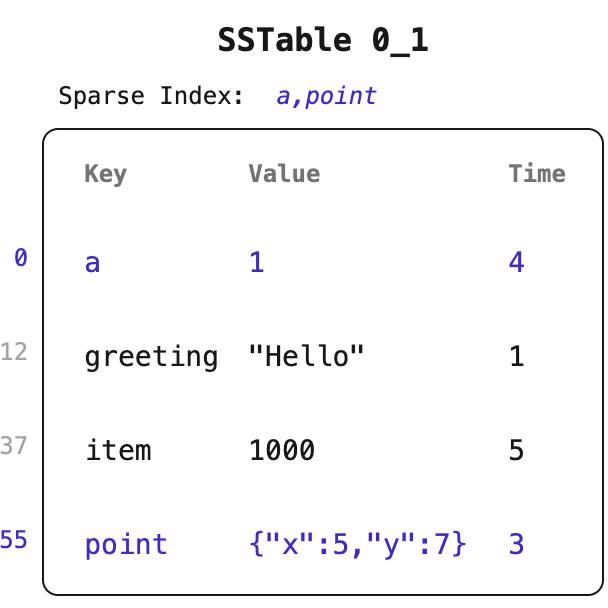Click time value 5 in item row
The height and width of the screenshot is (608, 608).
click(x=516, y=450)
